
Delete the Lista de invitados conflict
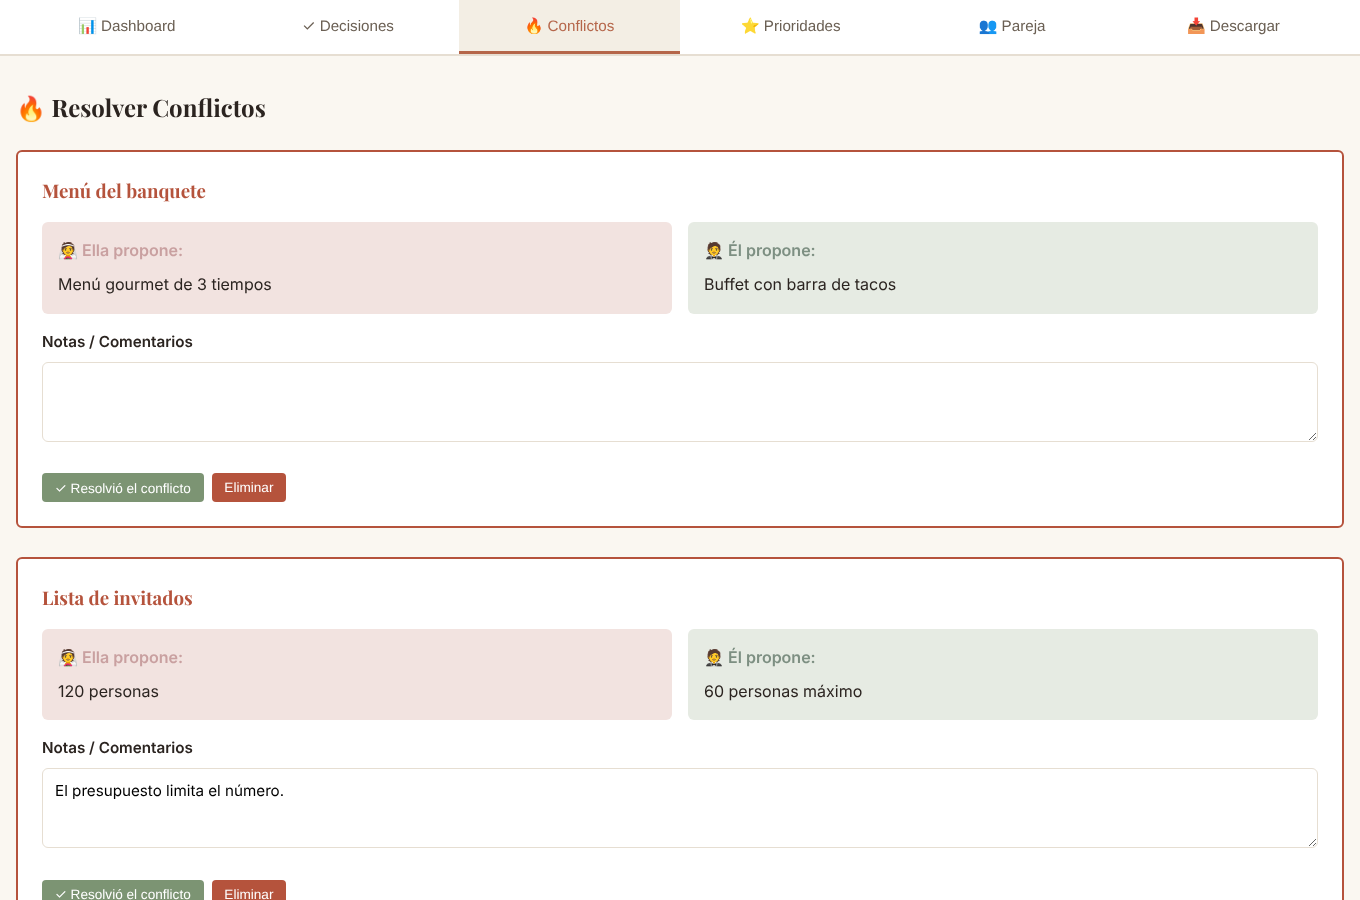click(x=249, y=891)
